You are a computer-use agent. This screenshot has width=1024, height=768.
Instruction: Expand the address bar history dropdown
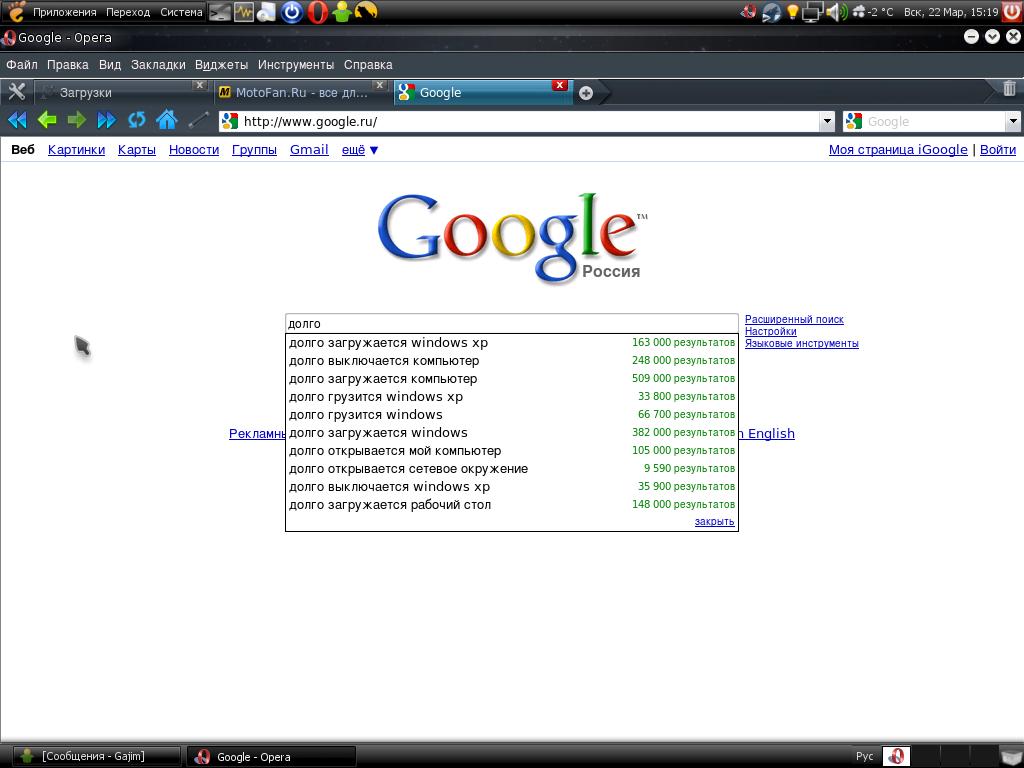pyautogui.click(x=827, y=121)
